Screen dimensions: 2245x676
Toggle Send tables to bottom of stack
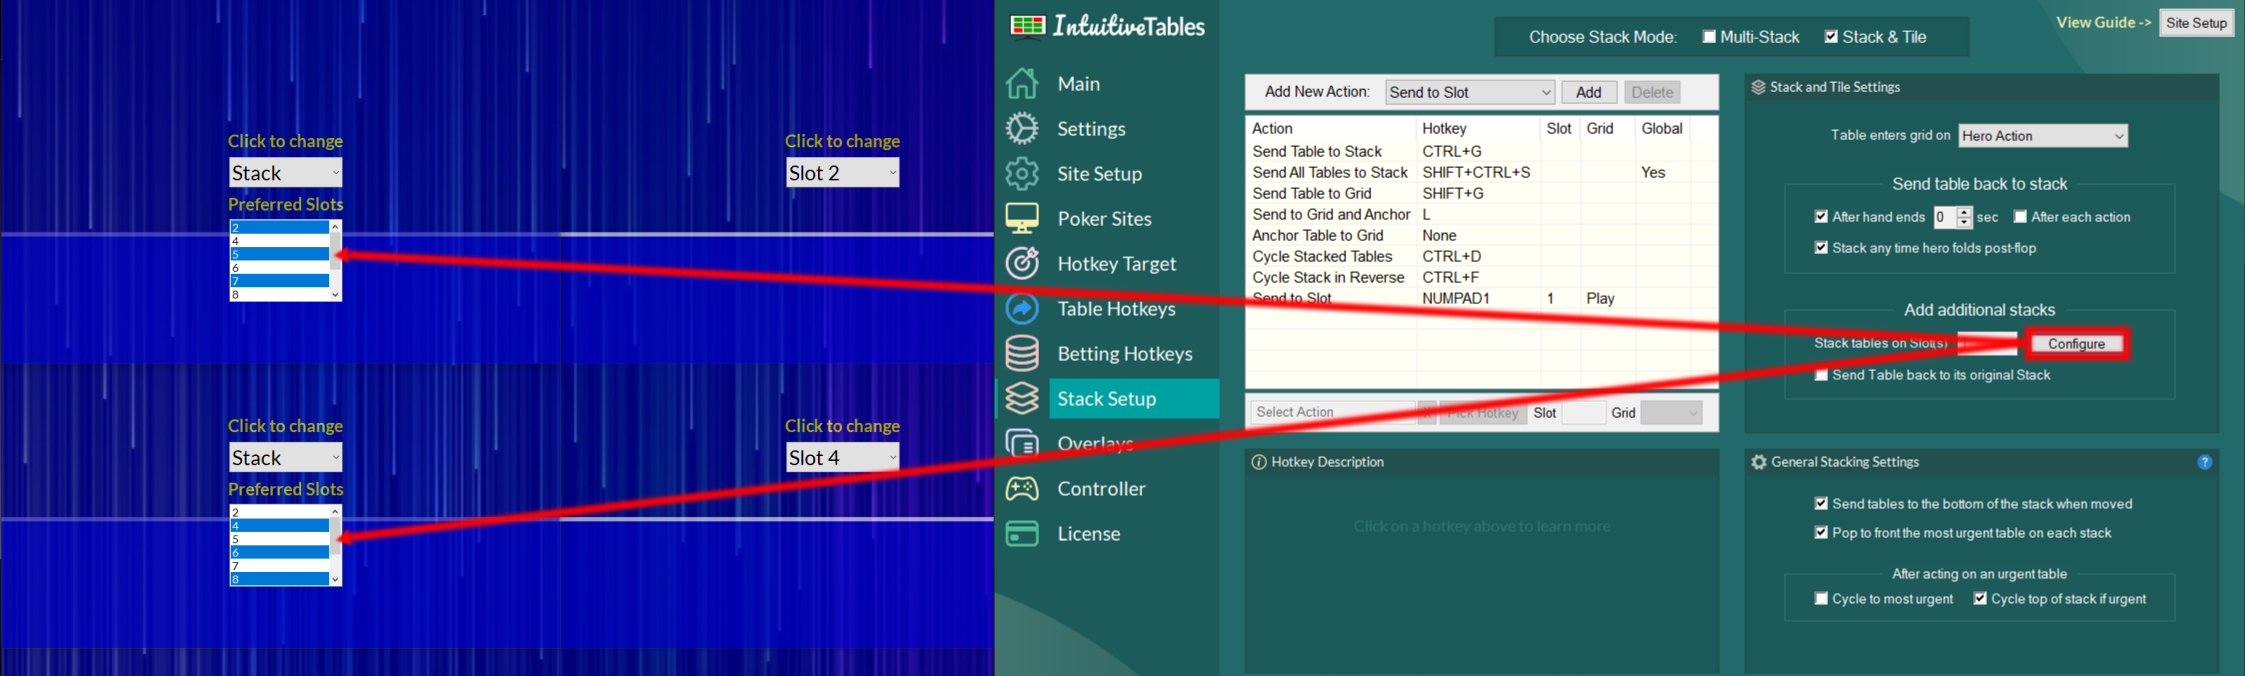1821,504
